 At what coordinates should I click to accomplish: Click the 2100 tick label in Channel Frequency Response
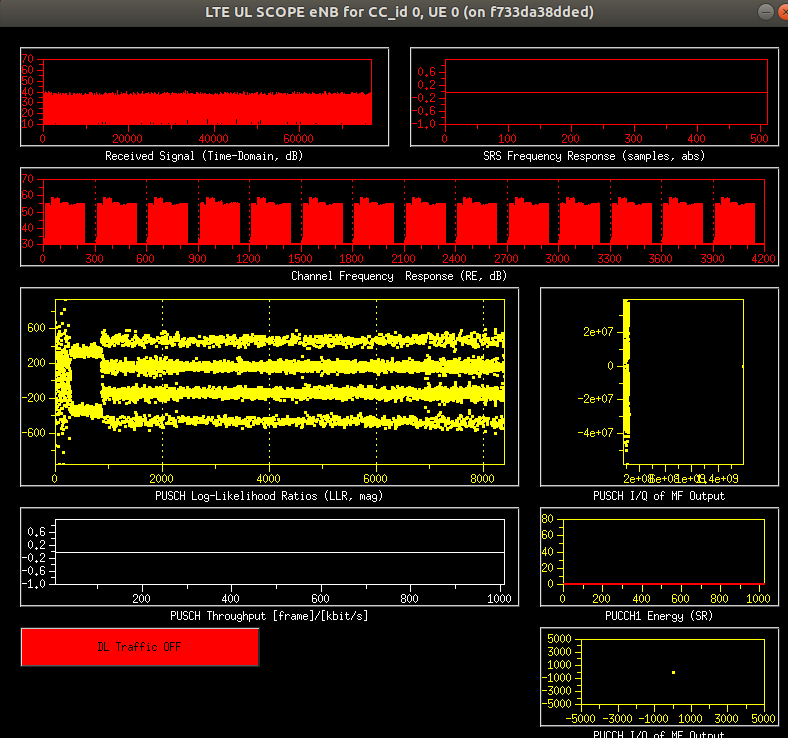(403, 259)
